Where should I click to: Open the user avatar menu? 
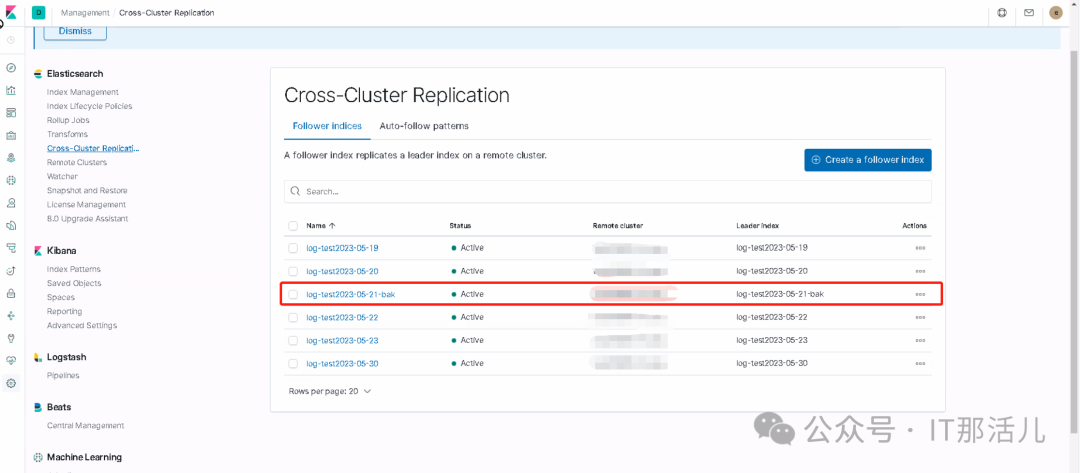tap(1056, 12)
